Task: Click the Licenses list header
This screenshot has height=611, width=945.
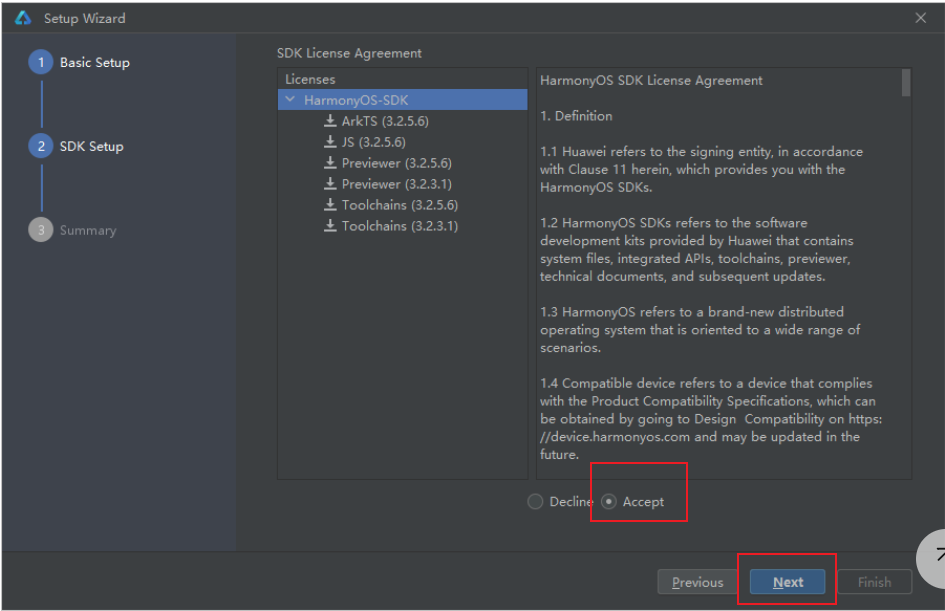Action: coord(310,80)
